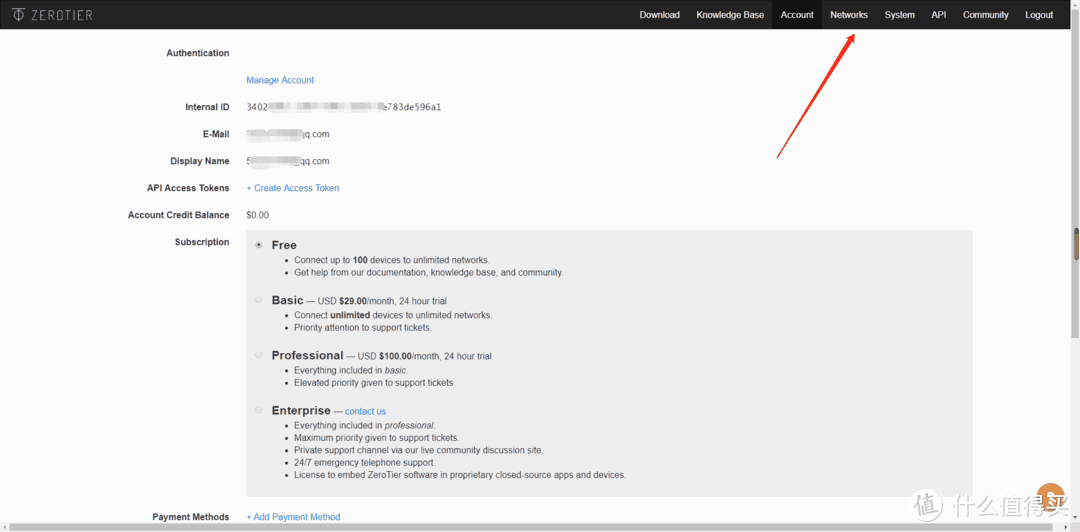Screen dimensions: 1080x532
Task: Visit the Community page
Action: (986, 14)
